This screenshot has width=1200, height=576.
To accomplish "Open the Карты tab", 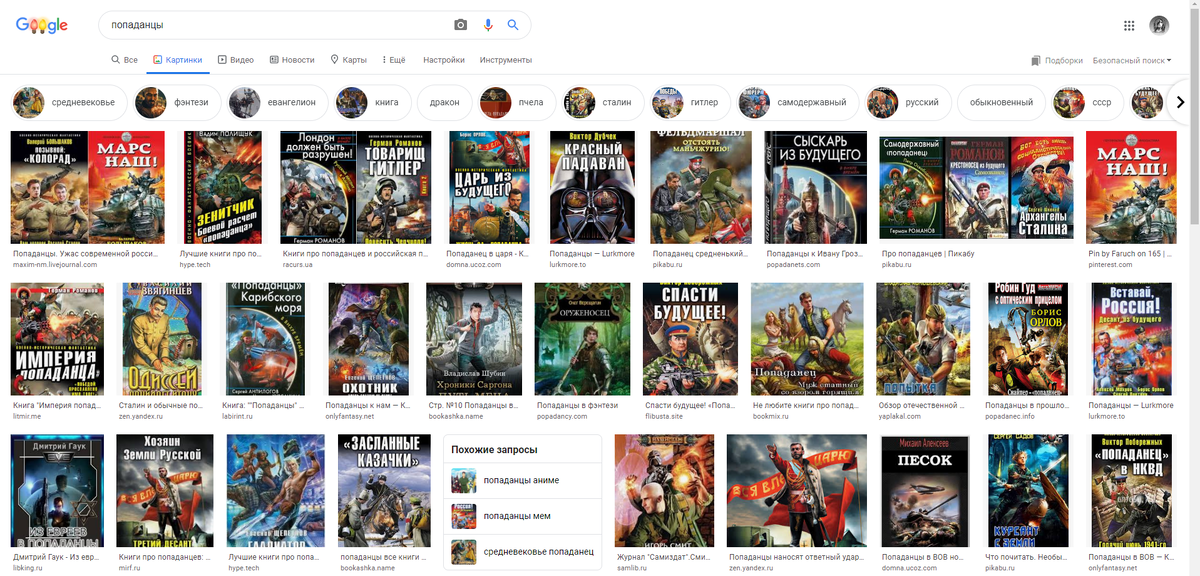I will (x=349, y=60).
